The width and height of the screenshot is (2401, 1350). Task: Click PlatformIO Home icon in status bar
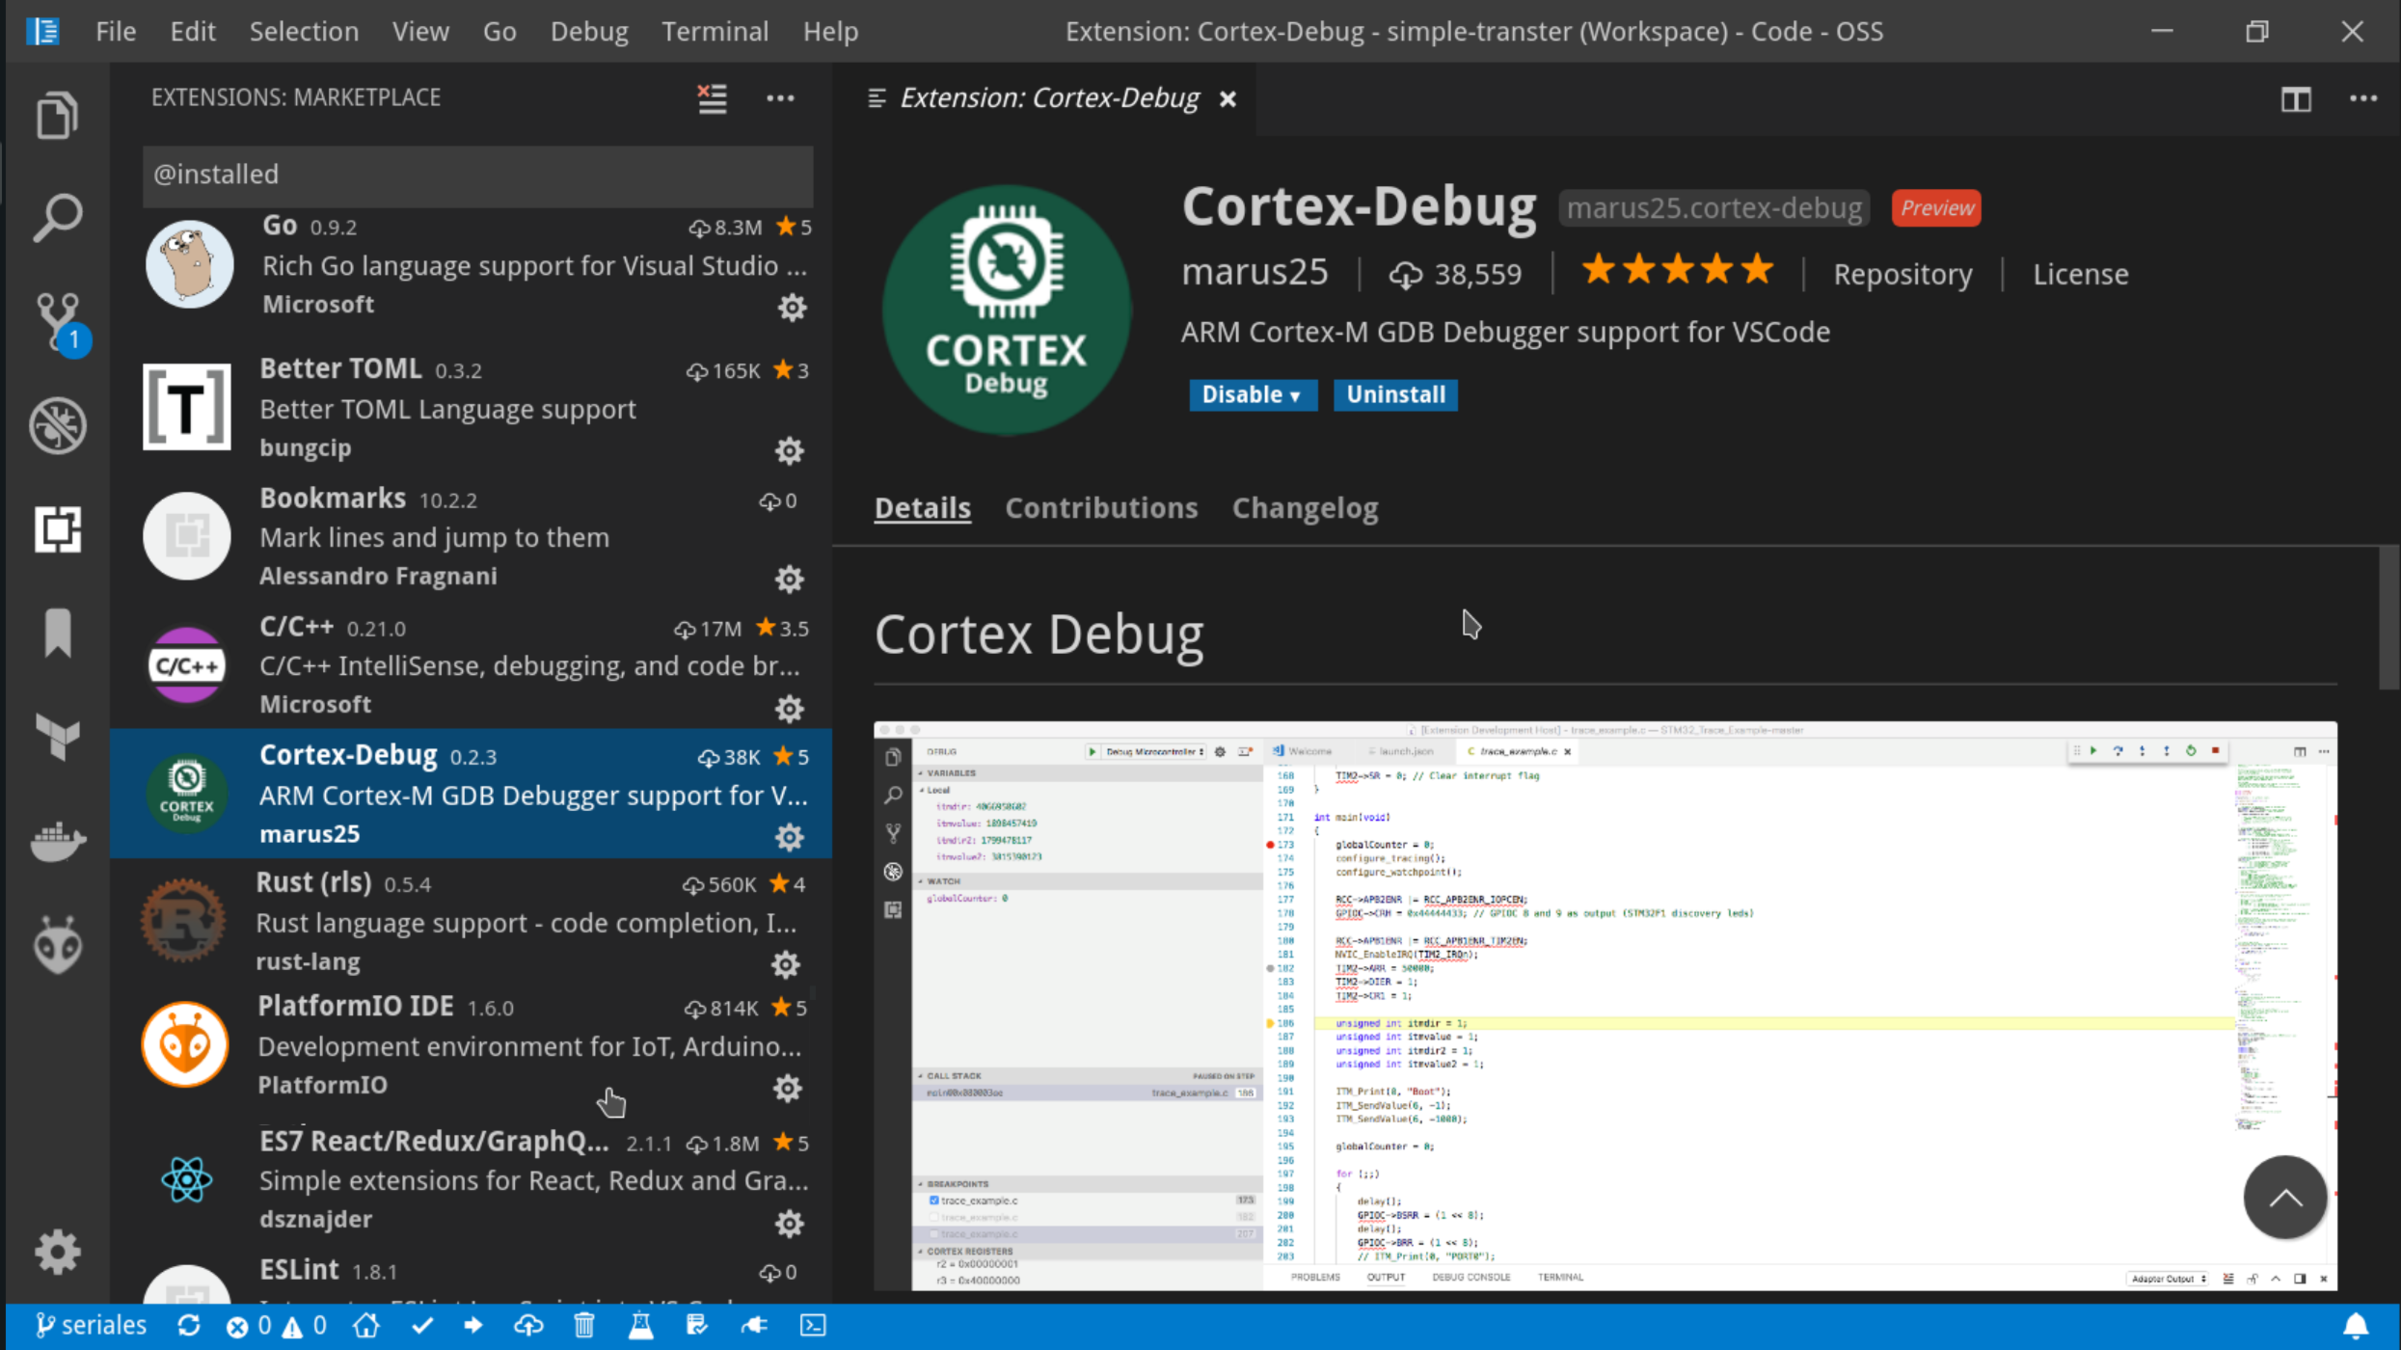366,1326
